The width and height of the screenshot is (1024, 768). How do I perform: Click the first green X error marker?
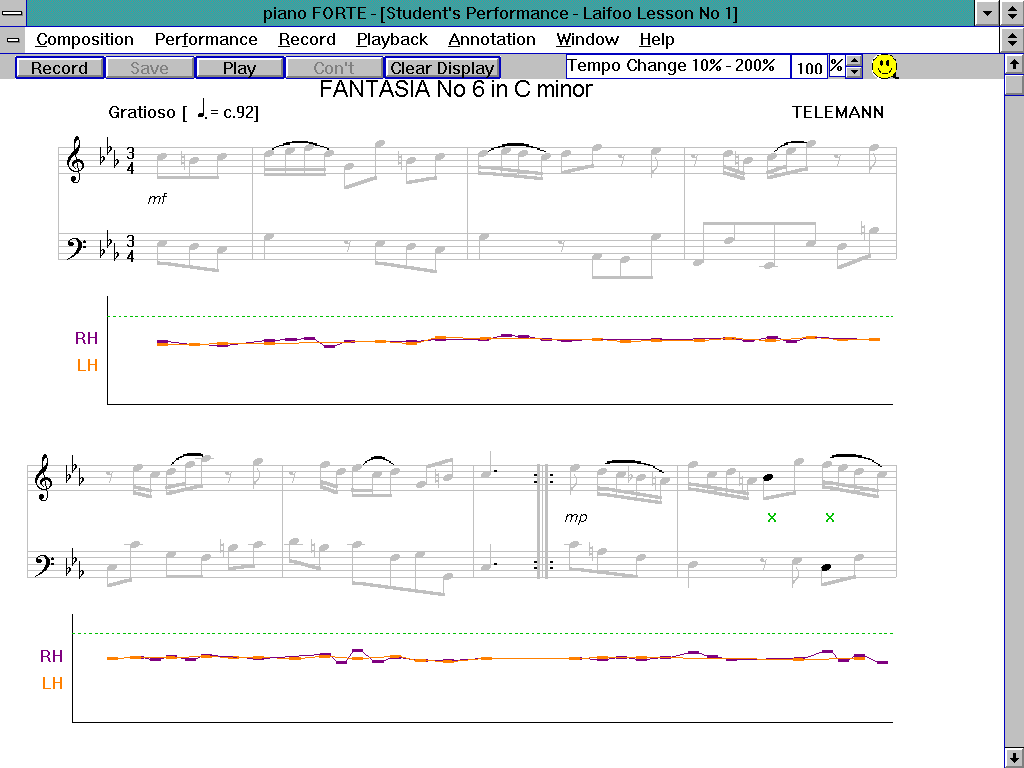click(x=772, y=517)
